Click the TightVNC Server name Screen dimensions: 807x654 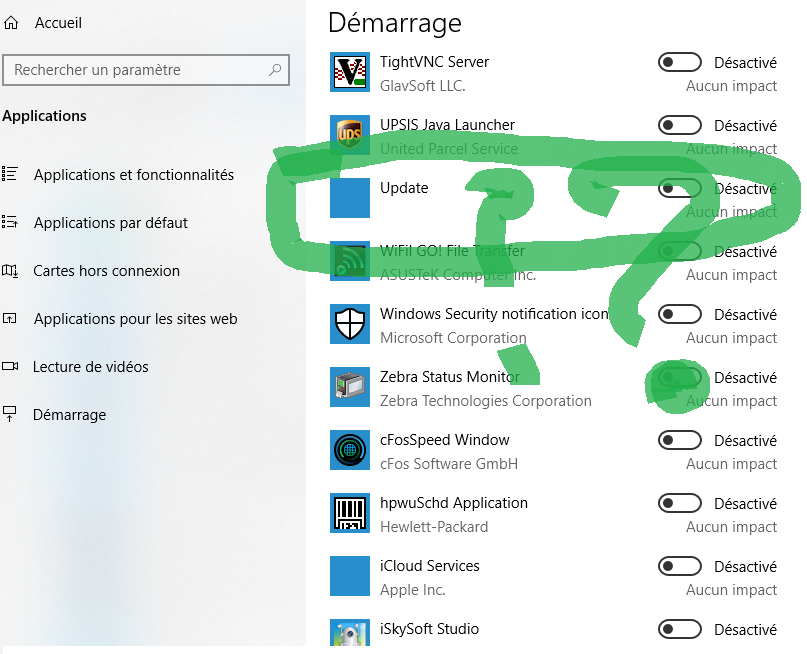tap(434, 62)
